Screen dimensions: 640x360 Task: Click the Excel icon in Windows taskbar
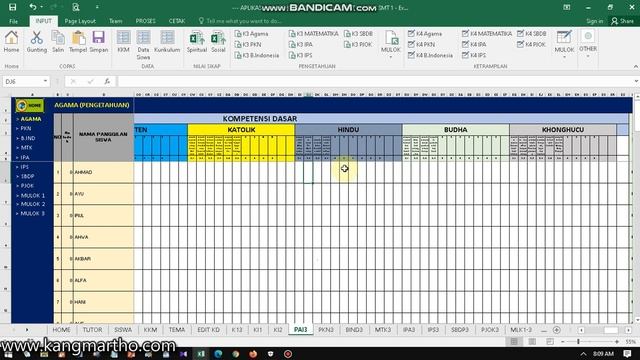click(201, 354)
